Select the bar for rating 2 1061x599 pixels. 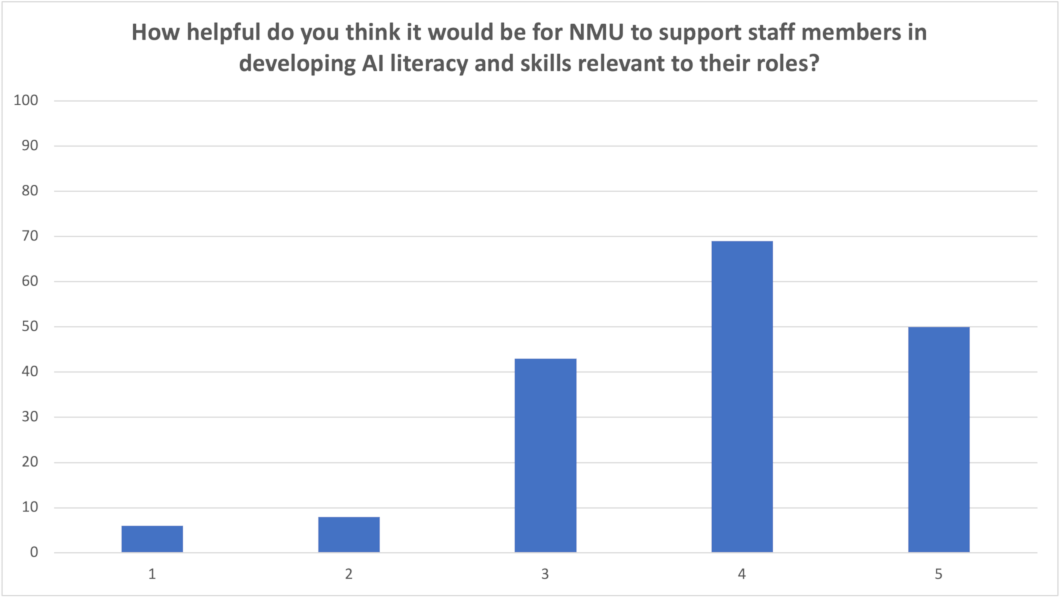coord(349,535)
